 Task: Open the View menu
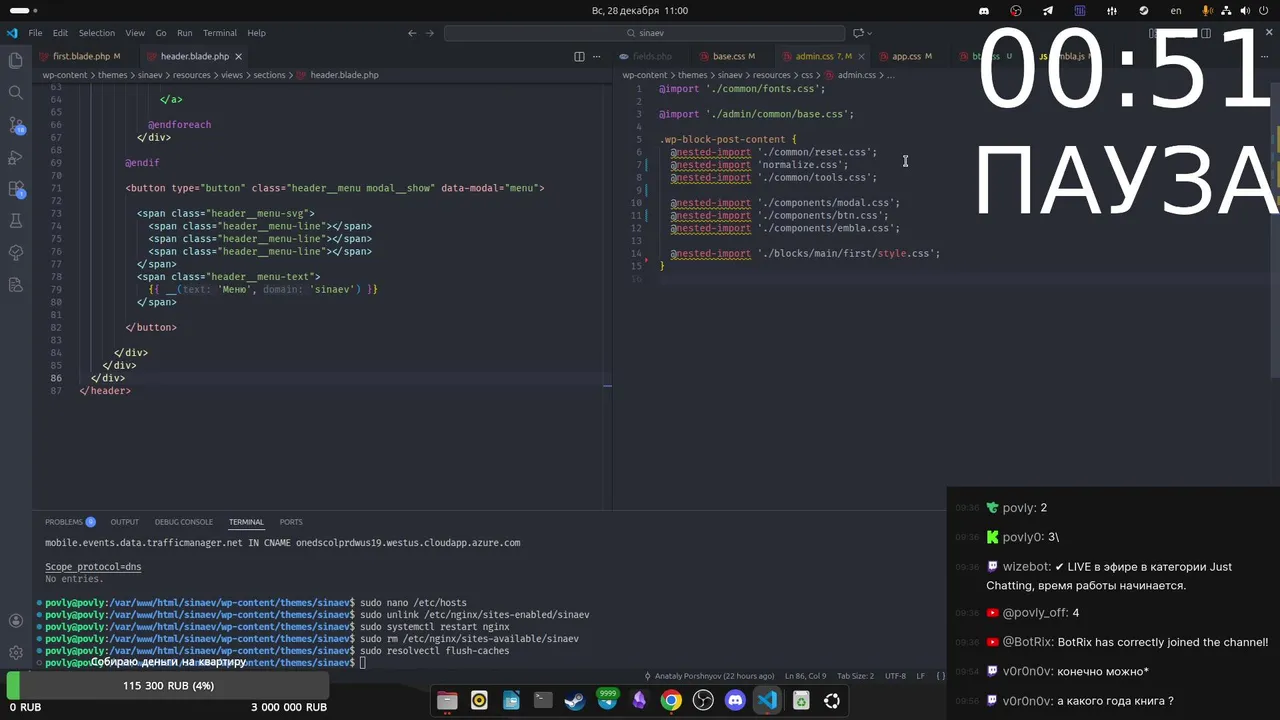[135, 33]
